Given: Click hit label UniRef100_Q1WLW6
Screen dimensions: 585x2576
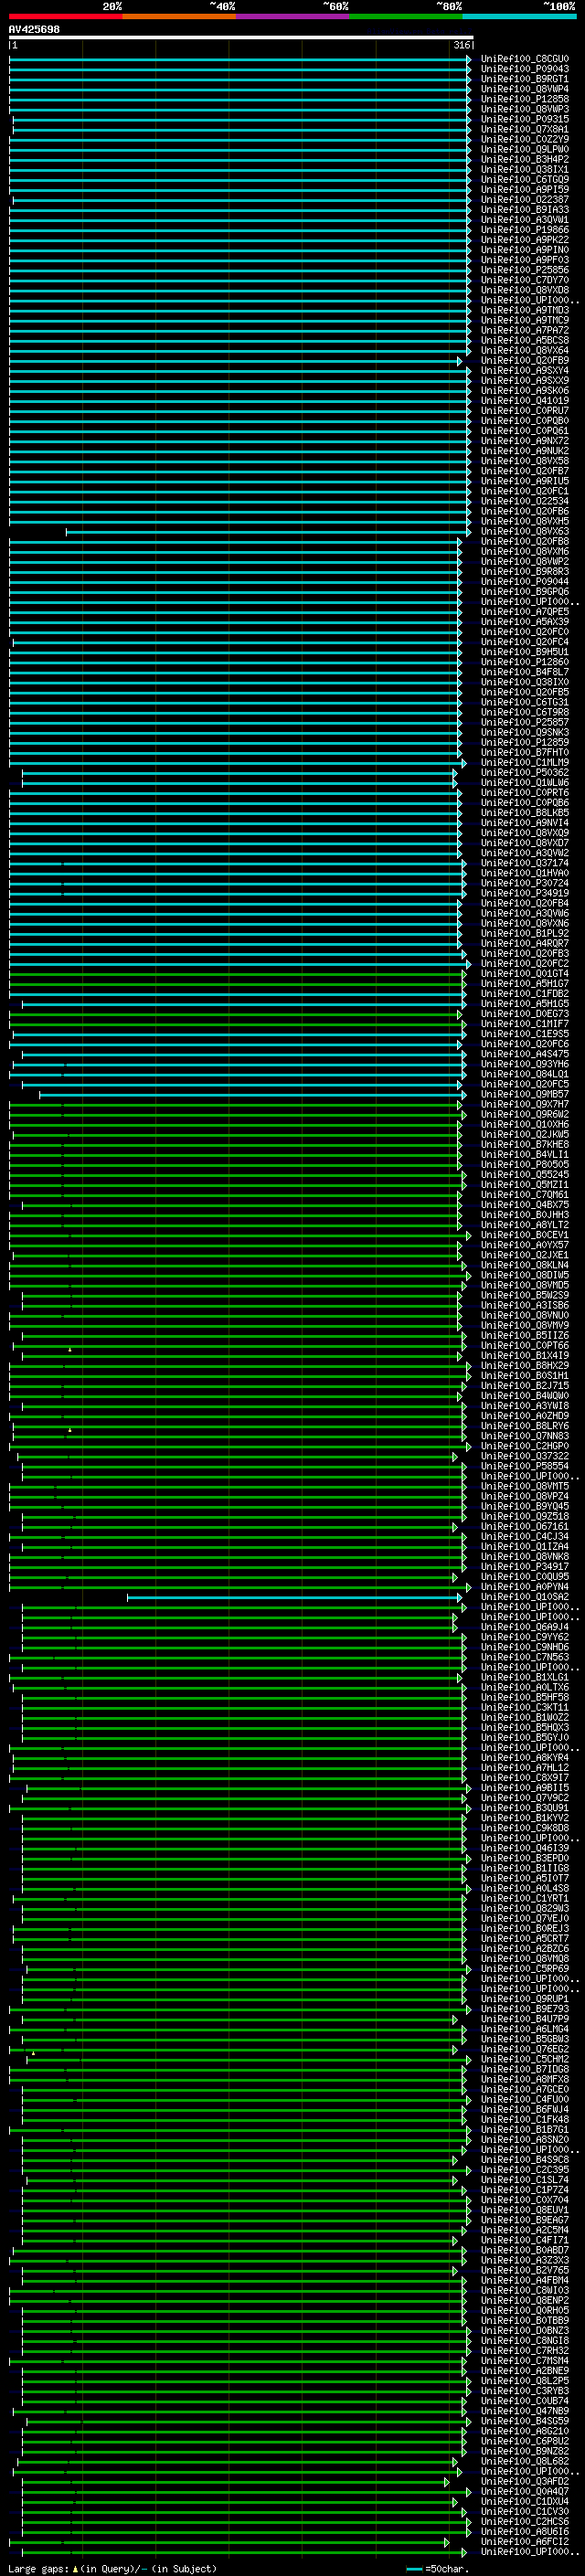Looking at the screenshot, I should click(x=524, y=782).
